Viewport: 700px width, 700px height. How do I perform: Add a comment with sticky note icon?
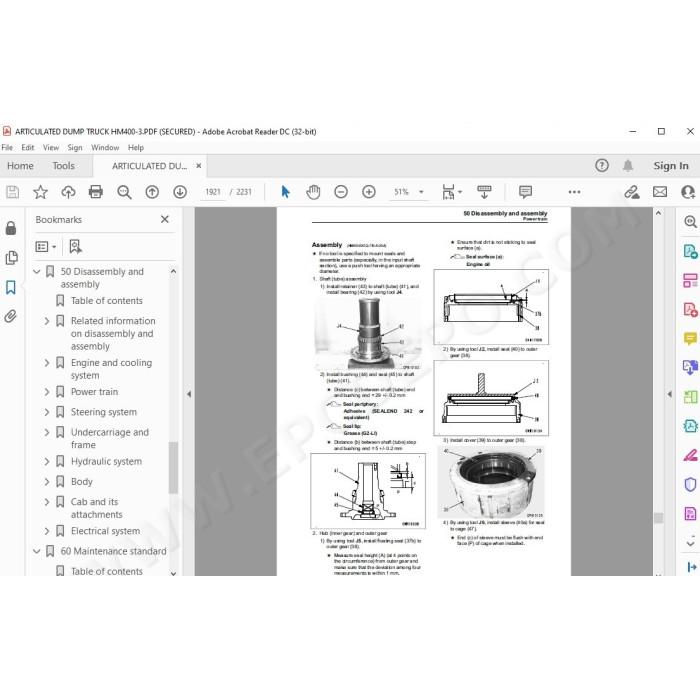click(x=525, y=192)
